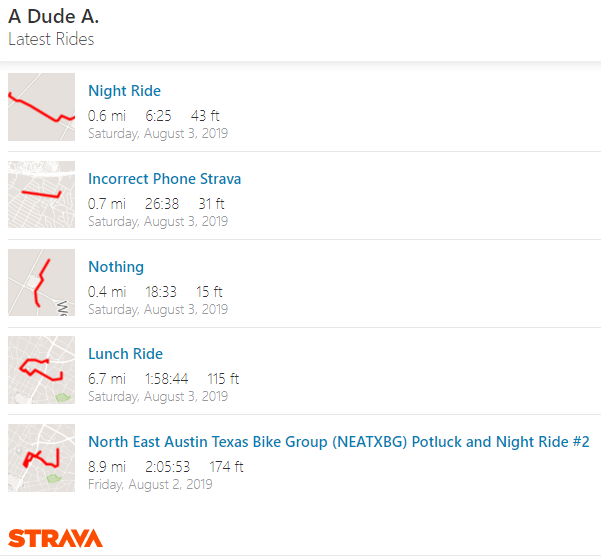View the Lunch Ride map thumbnail

pyautogui.click(x=41, y=370)
